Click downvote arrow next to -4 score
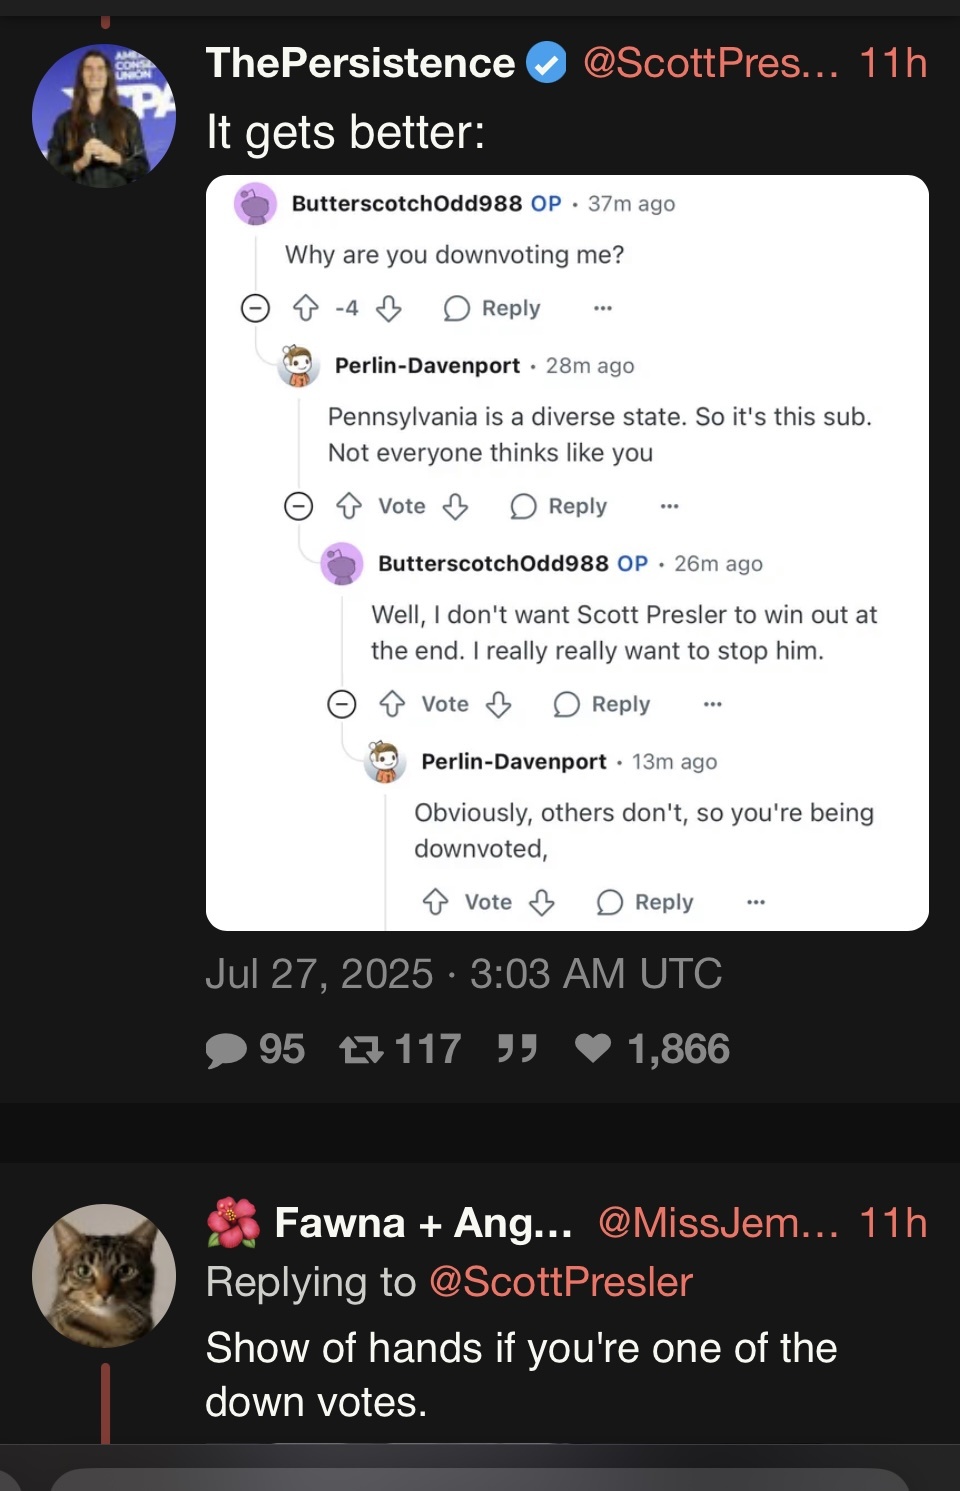 pos(388,308)
